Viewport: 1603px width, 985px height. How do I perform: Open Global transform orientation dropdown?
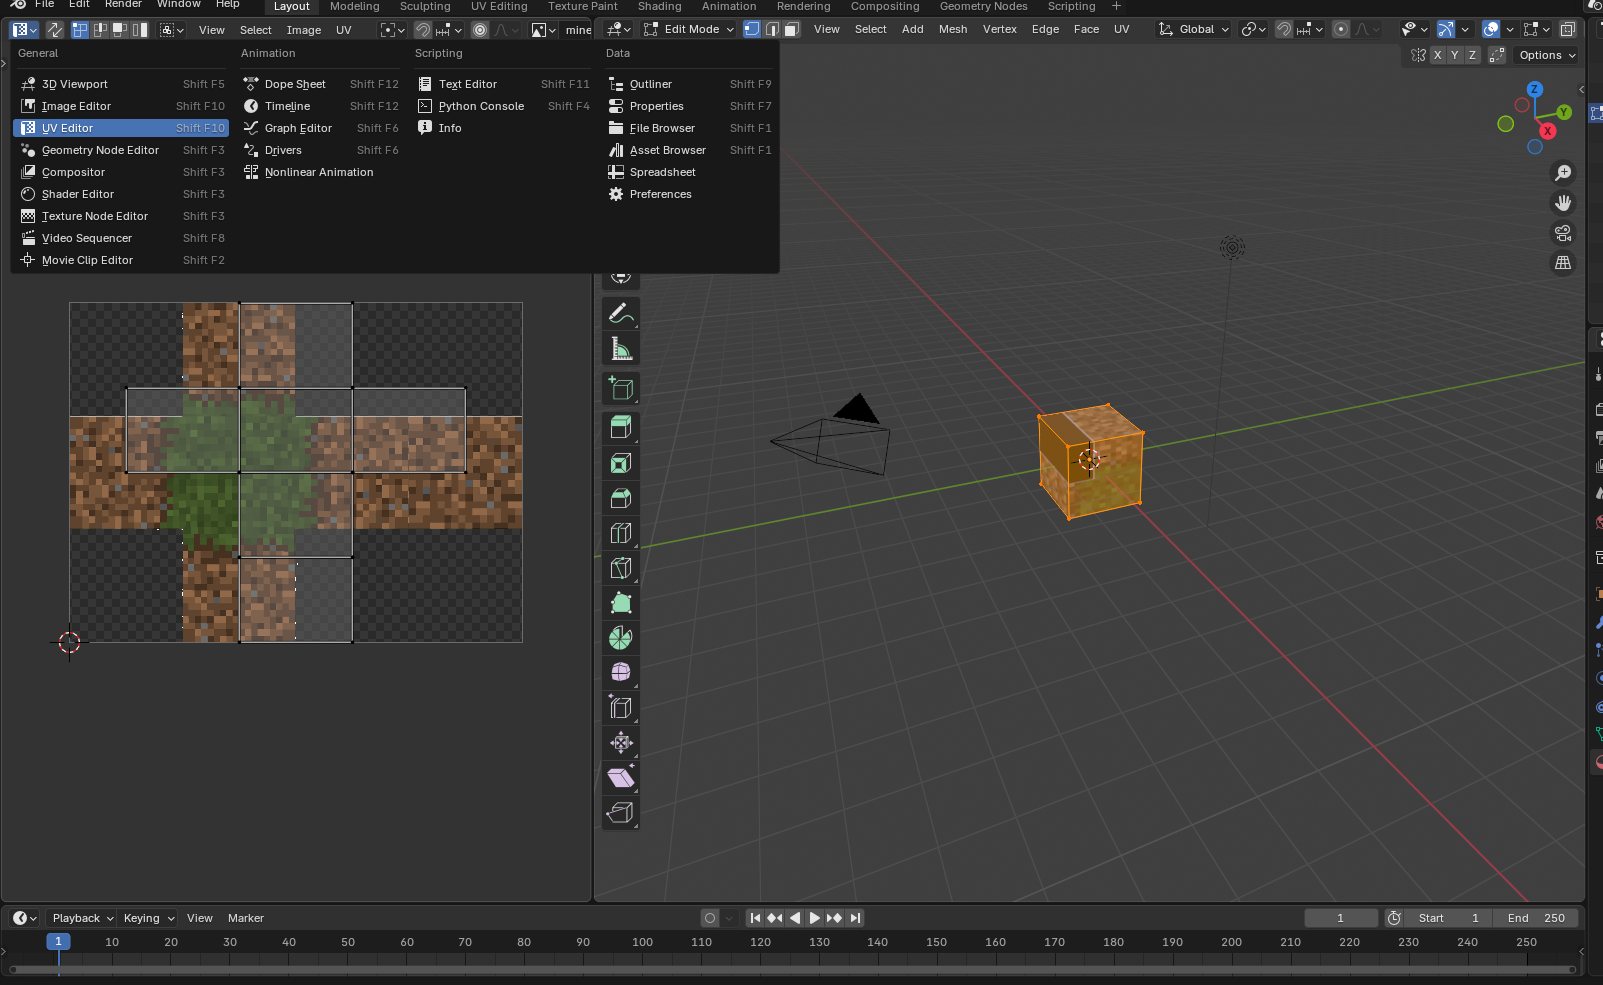click(x=1193, y=29)
